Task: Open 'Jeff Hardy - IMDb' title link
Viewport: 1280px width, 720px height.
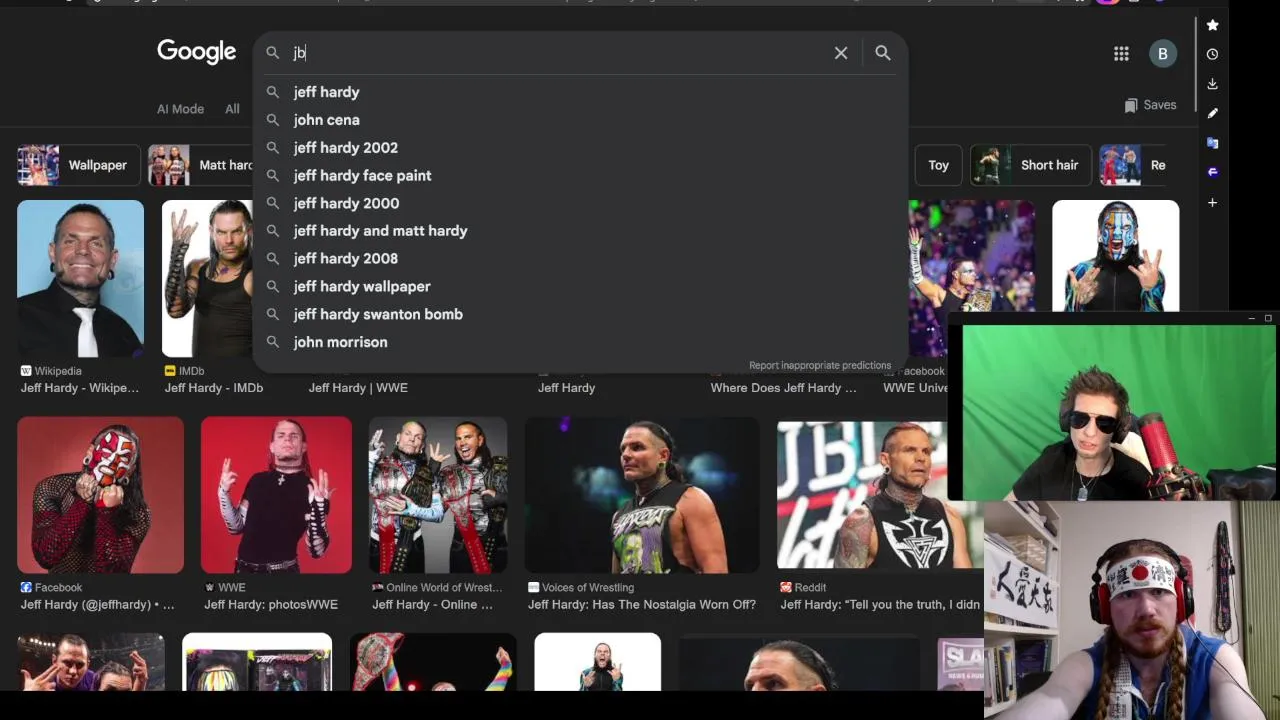Action: pos(214,388)
